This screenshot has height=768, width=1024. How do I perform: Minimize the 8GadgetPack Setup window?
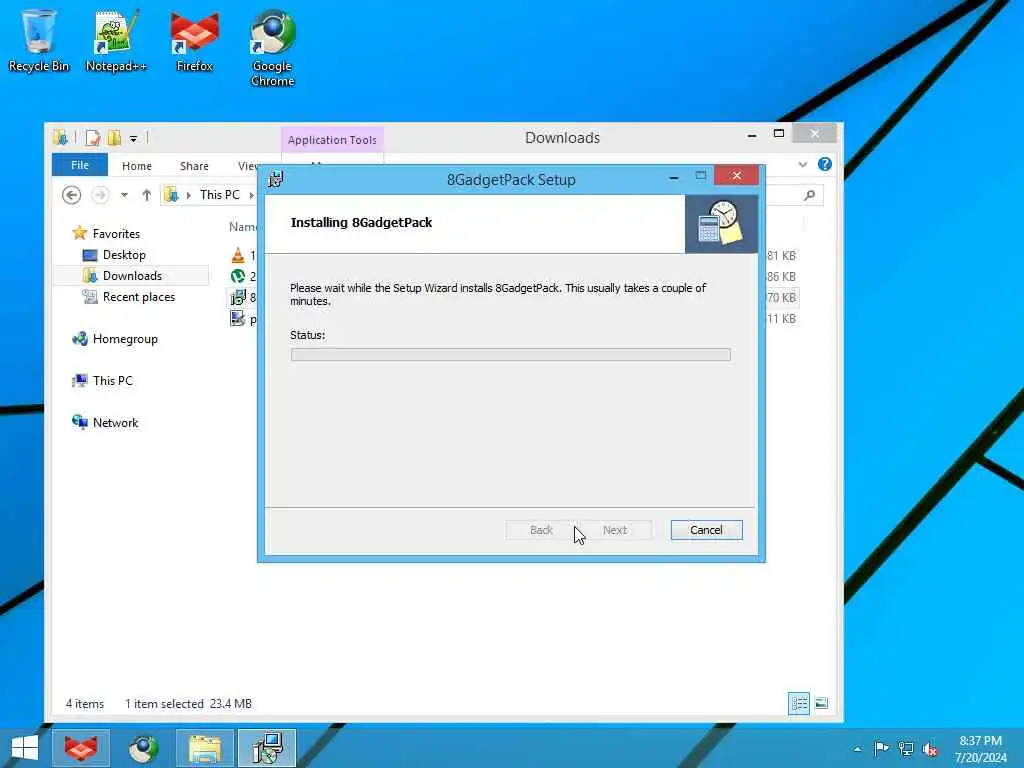click(x=673, y=176)
